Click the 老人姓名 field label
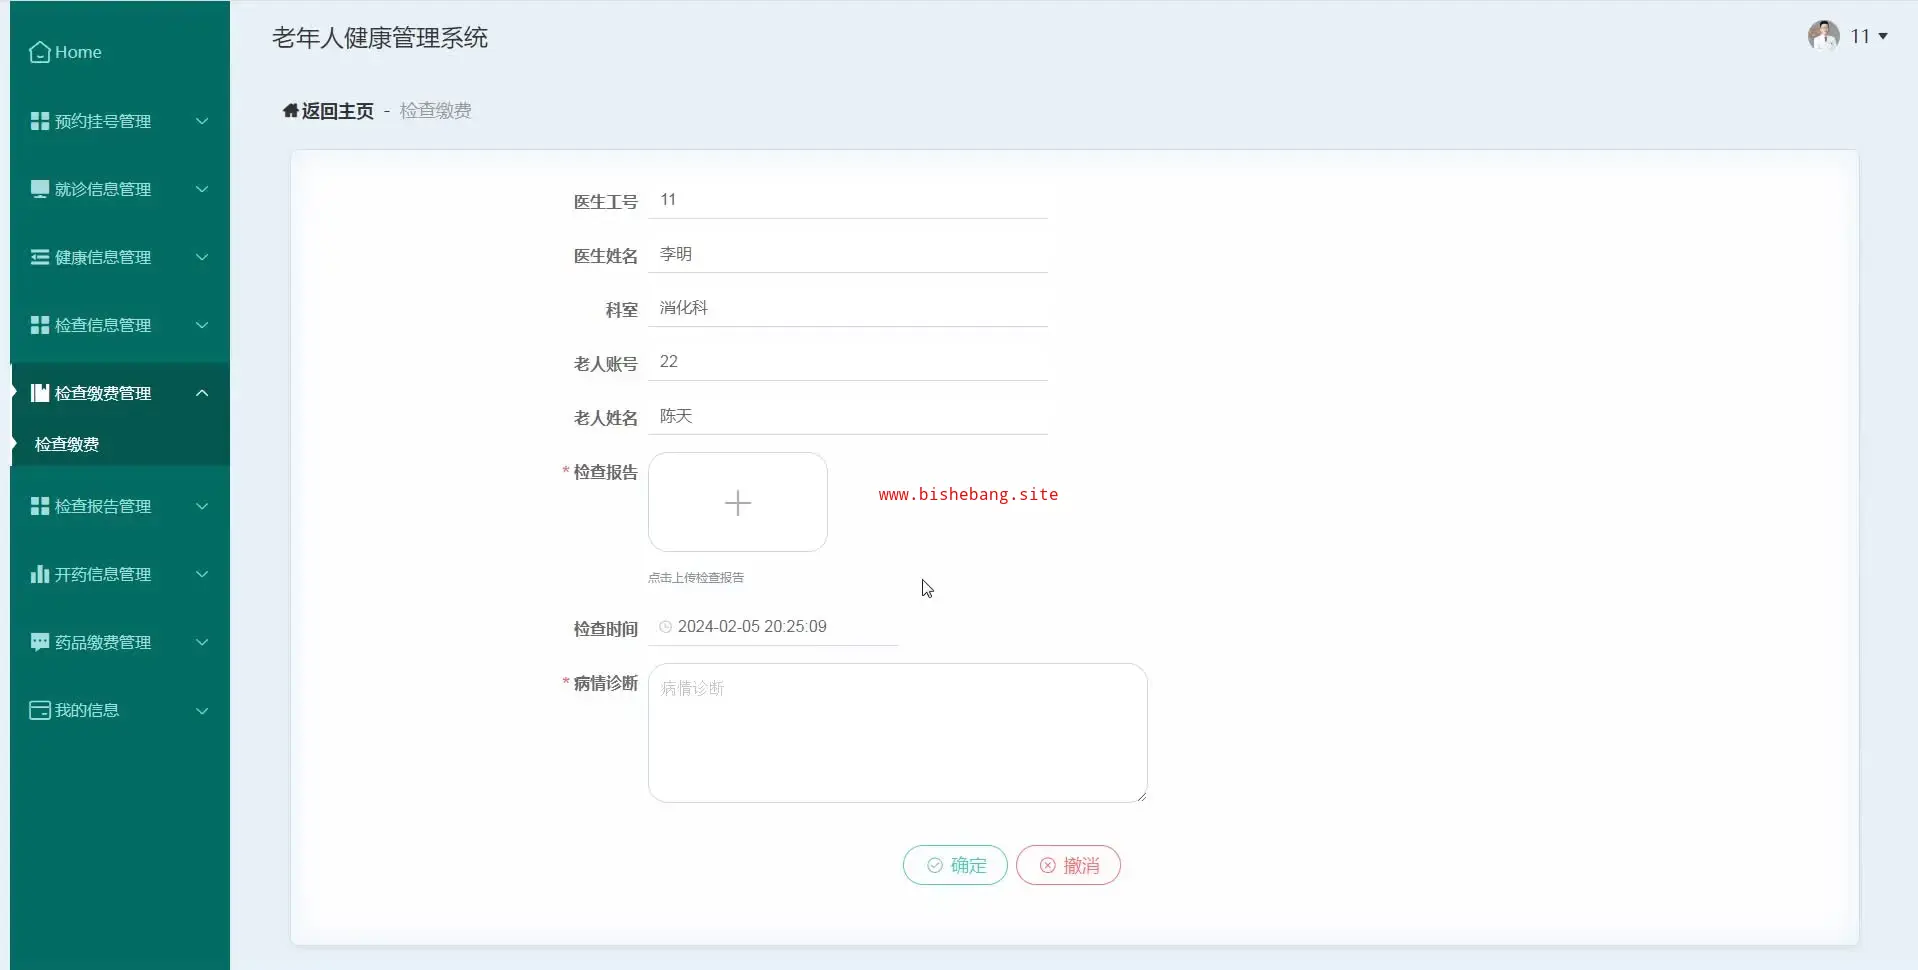1918x970 pixels. (606, 418)
